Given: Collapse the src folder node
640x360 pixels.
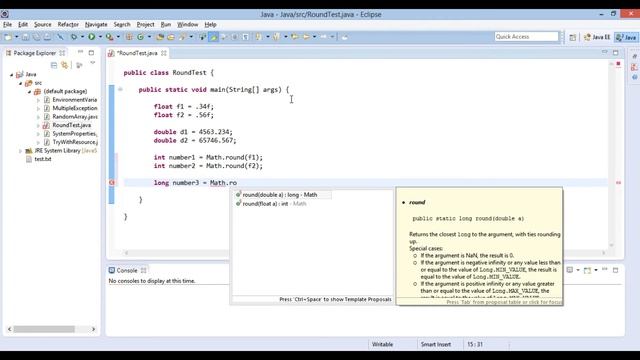Looking at the screenshot, I should (20, 83).
